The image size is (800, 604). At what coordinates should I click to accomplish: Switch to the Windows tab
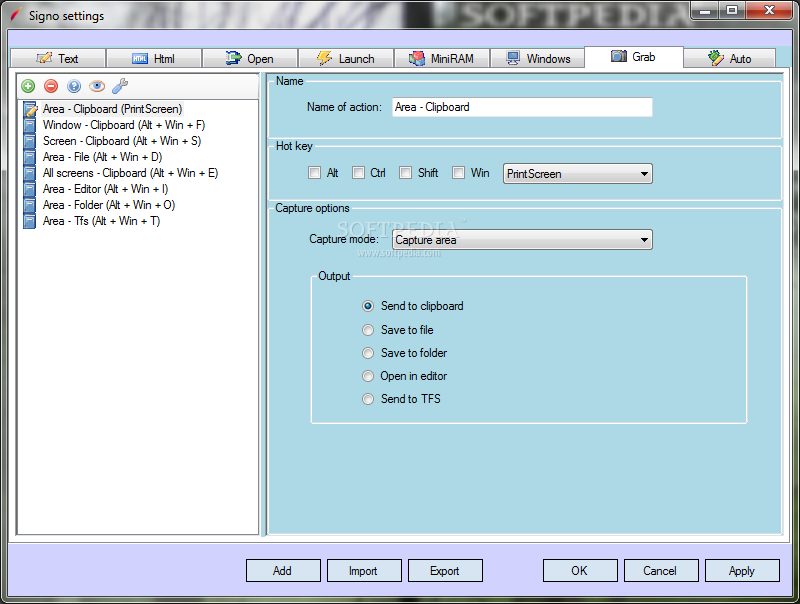(x=538, y=59)
